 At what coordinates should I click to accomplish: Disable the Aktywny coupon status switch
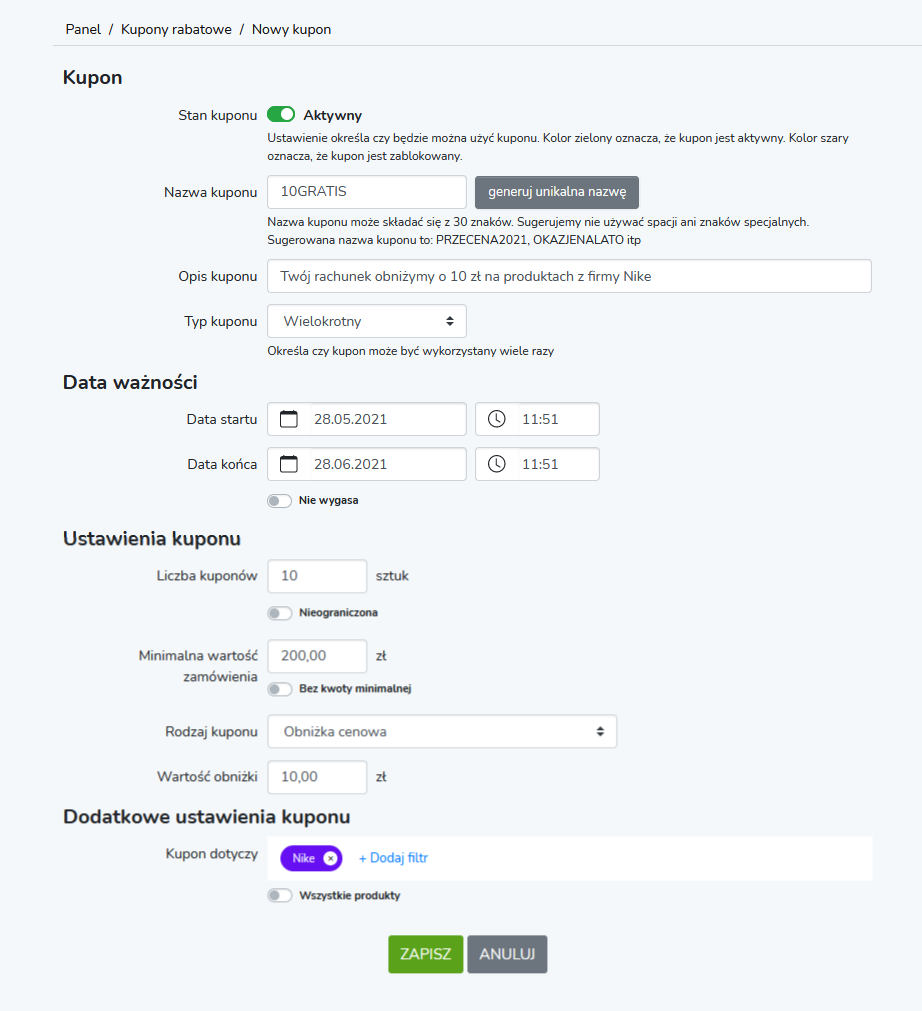281,115
